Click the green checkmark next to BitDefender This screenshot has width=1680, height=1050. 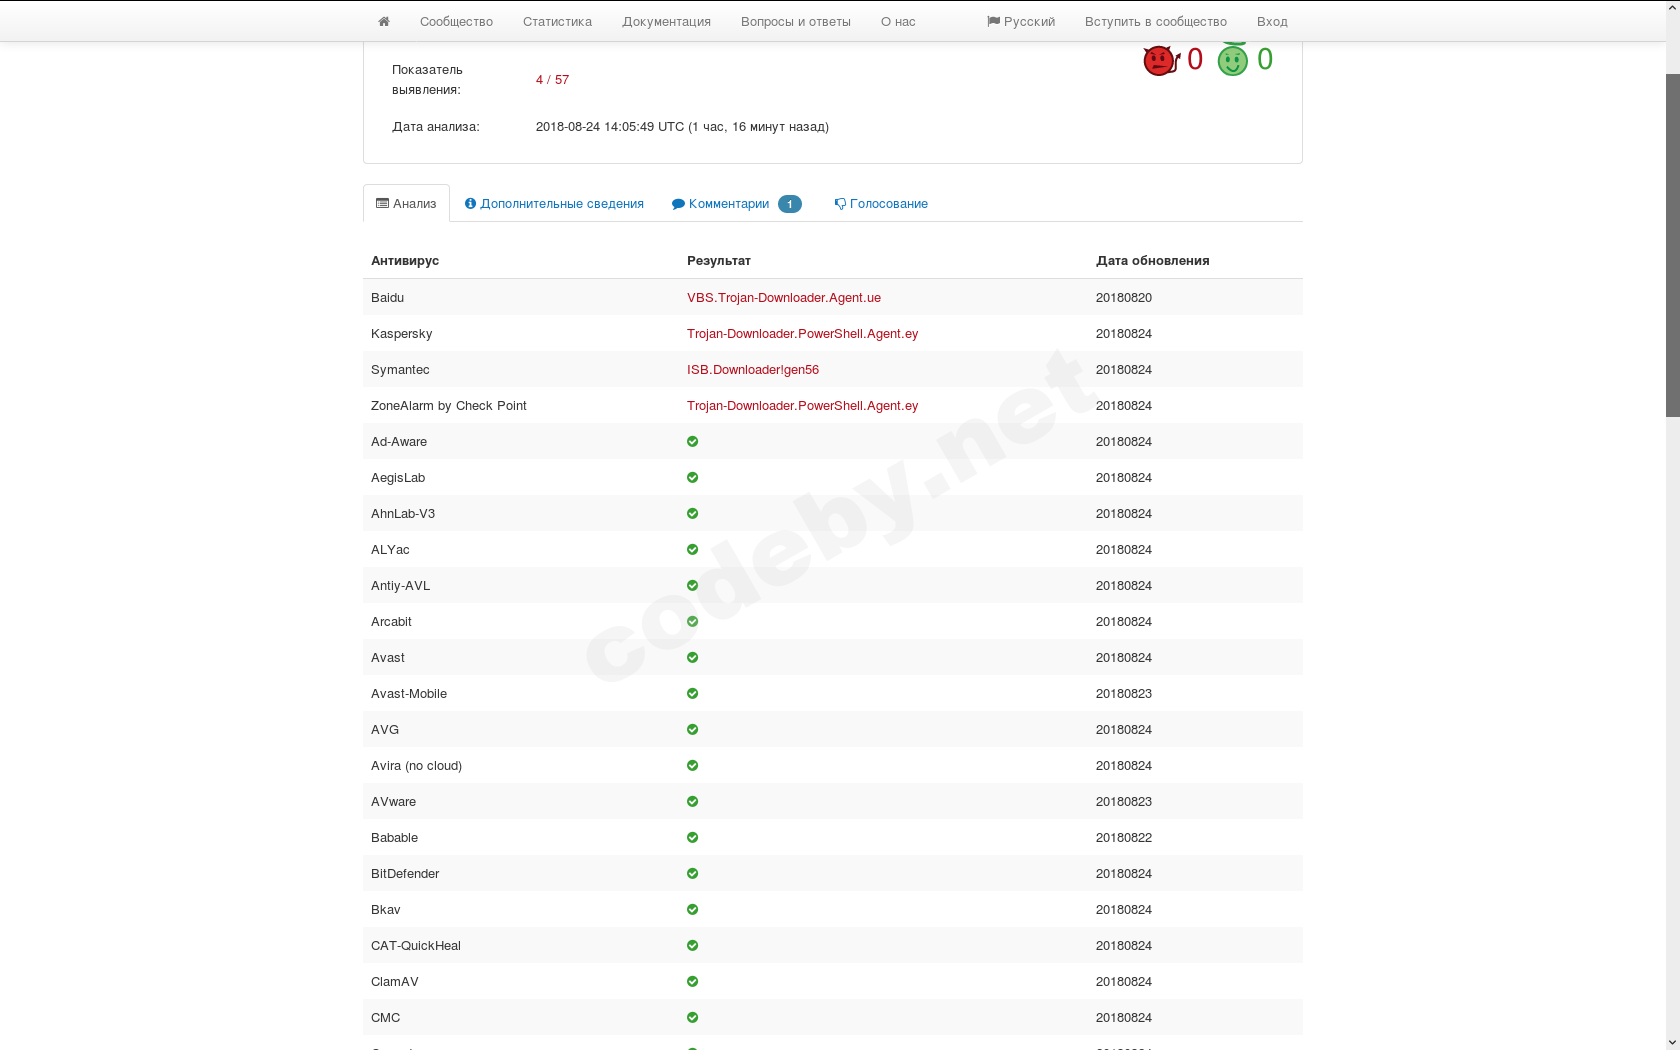692,873
